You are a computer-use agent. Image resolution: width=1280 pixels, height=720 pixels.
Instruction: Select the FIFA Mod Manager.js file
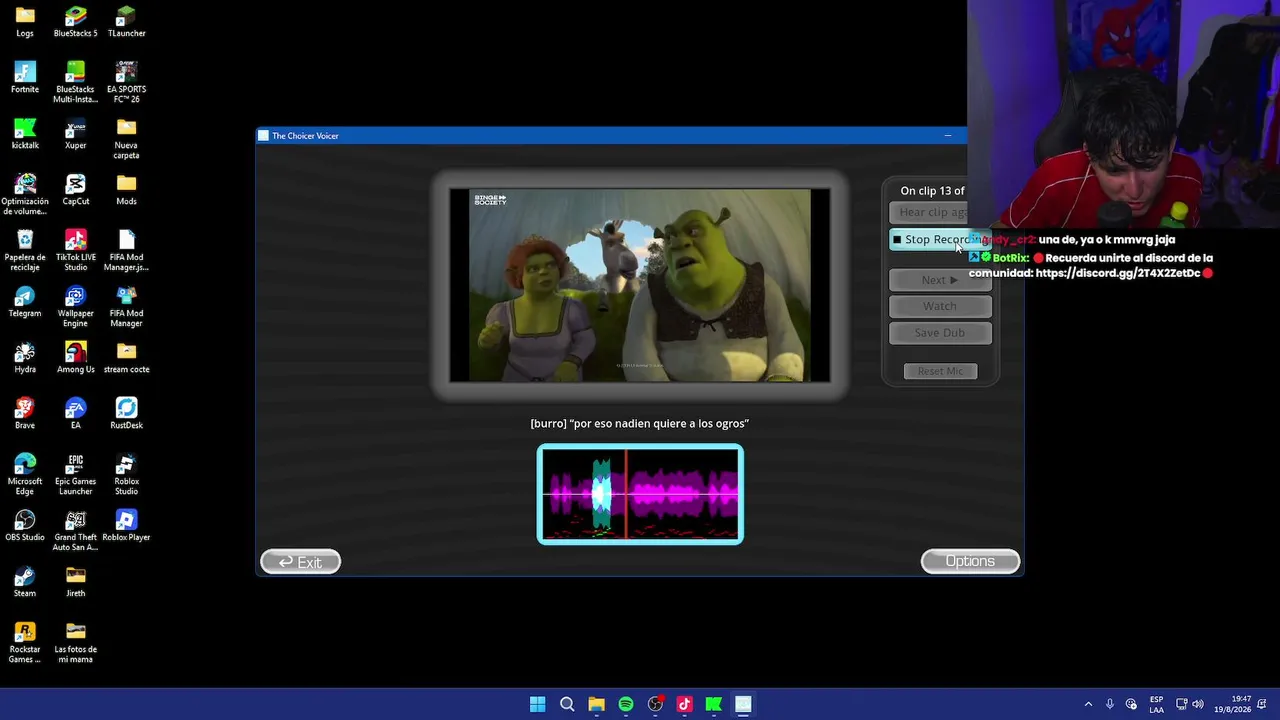(126, 250)
